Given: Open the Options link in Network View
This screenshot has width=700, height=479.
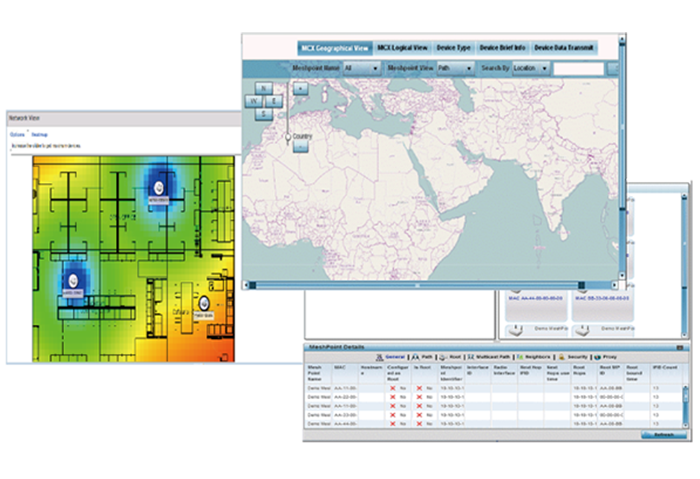Looking at the screenshot, I should pyautogui.click(x=17, y=134).
